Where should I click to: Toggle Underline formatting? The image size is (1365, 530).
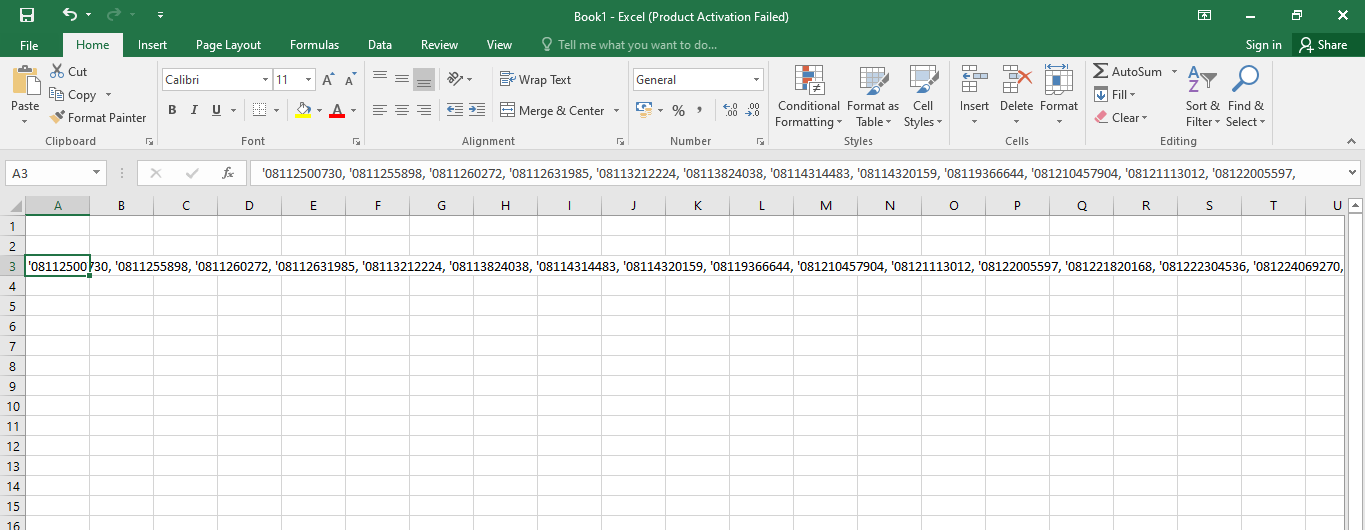coord(216,110)
